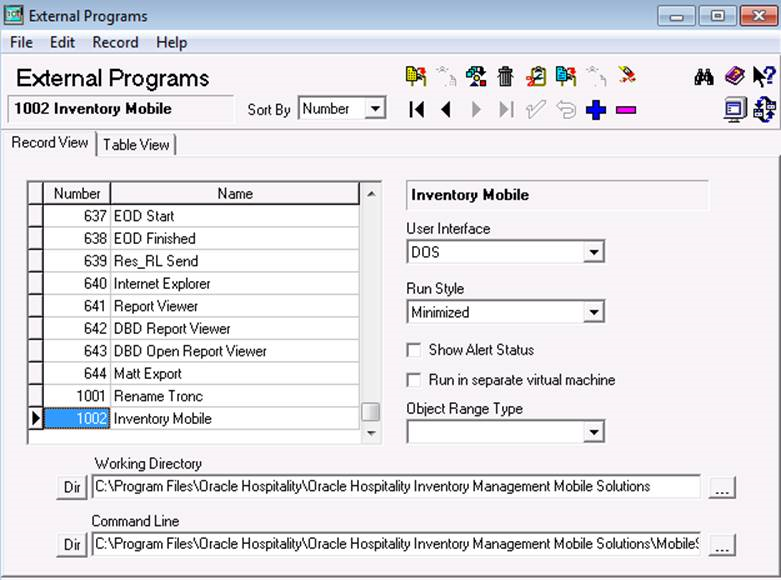Screen dimensions: 781x580
Task: Add a record with the blue plus
Action: pyautogui.click(x=596, y=110)
